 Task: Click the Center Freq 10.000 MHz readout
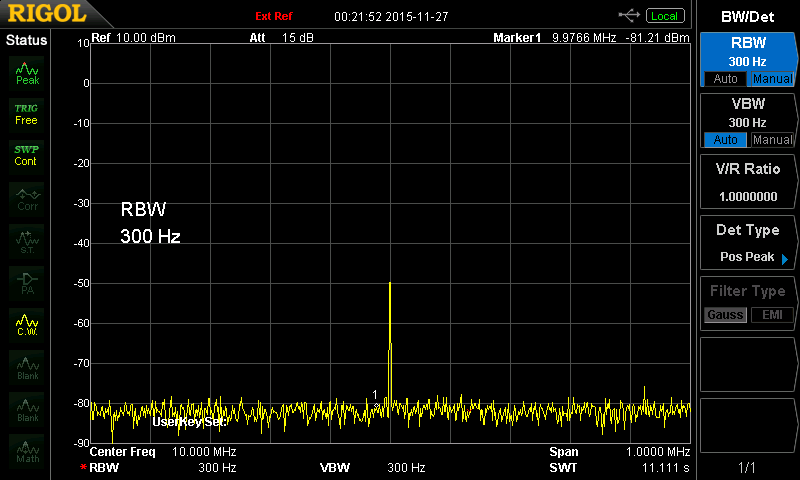tap(163, 452)
